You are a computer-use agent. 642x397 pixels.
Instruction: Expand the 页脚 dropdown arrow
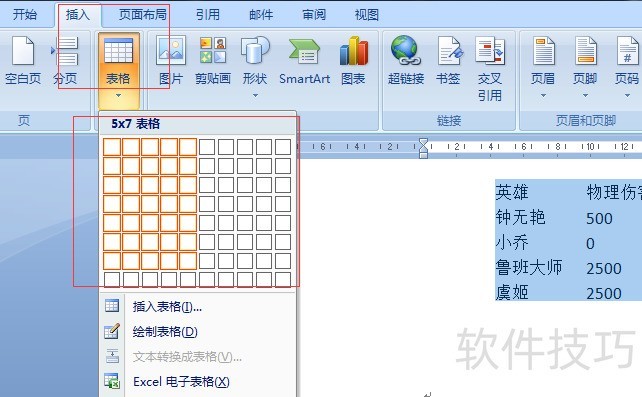(x=585, y=95)
